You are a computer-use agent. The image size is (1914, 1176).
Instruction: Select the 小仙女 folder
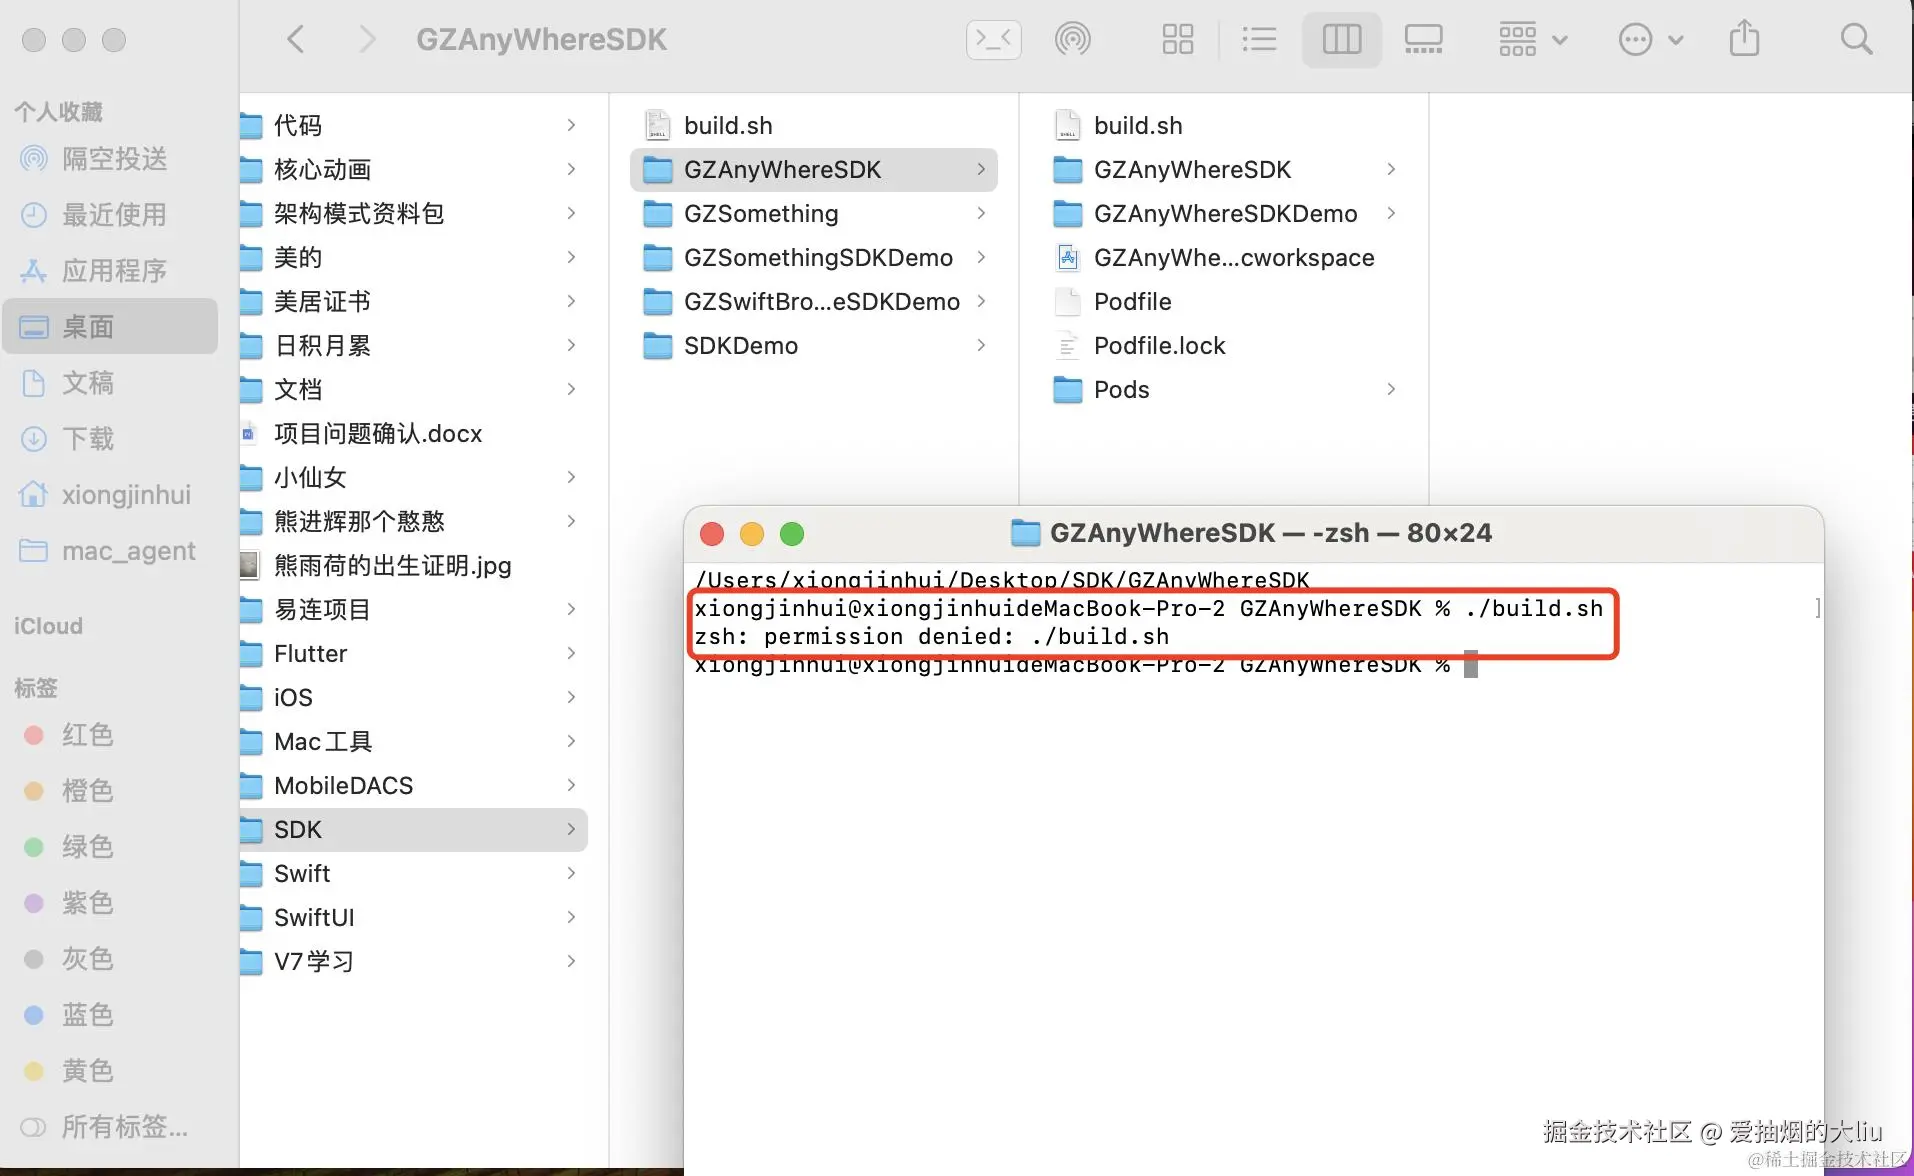413,477
